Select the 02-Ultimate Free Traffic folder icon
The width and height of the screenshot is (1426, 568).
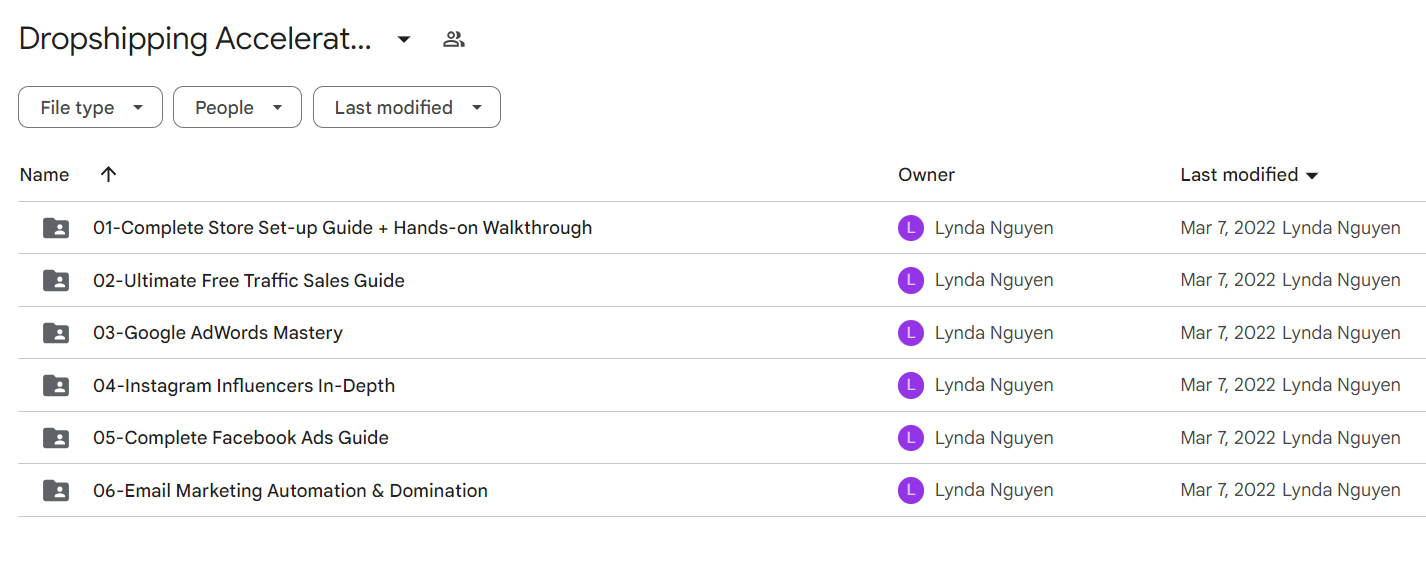coord(56,280)
